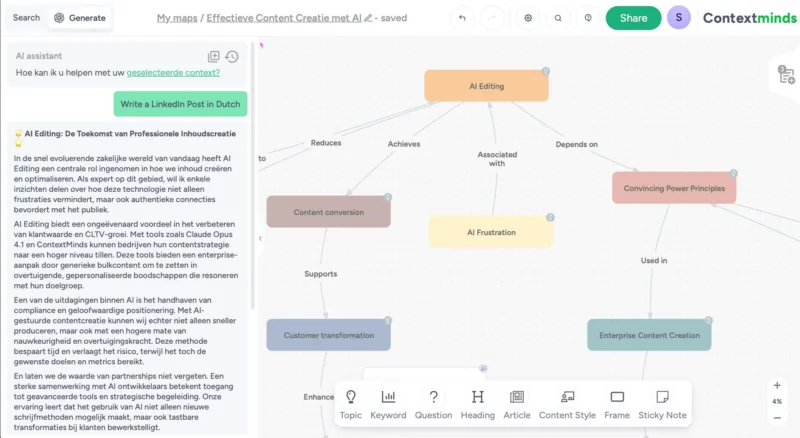
Task: Add a Sticky Note
Action: (662, 403)
